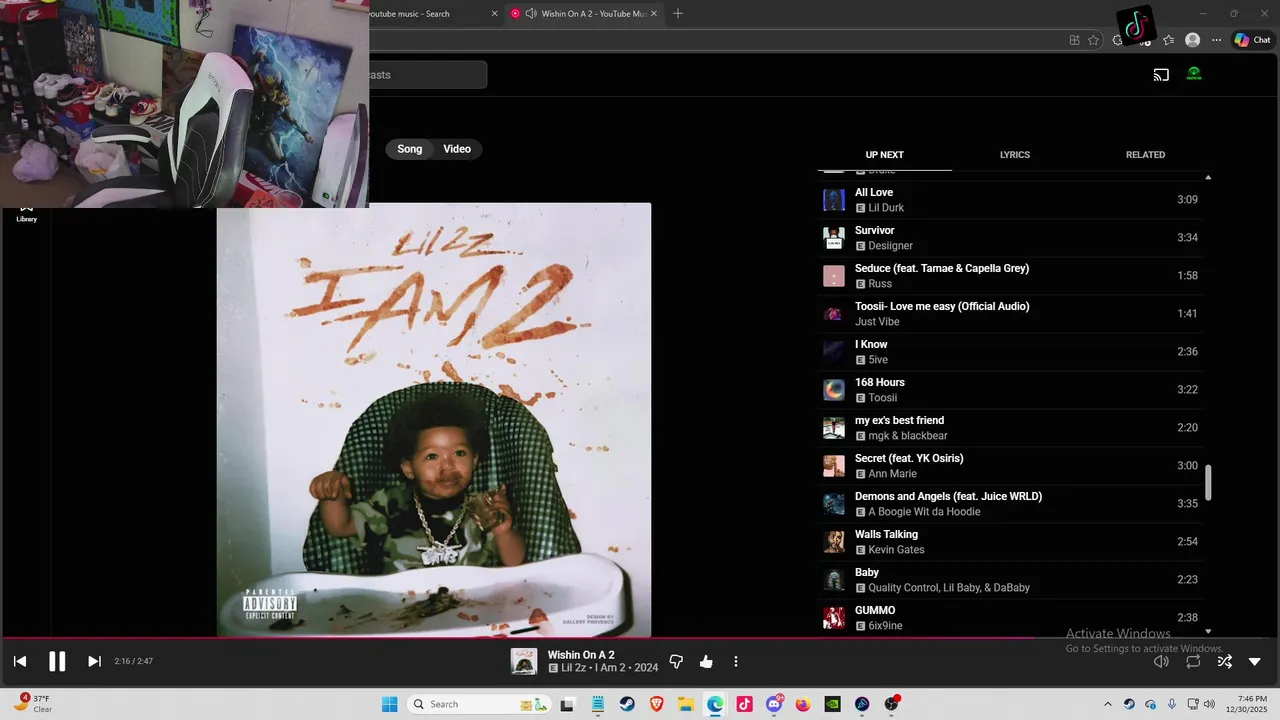Click the GUMMO song thumbnail
Image resolution: width=1280 pixels, height=720 pixels.
[x=834, y=618]
